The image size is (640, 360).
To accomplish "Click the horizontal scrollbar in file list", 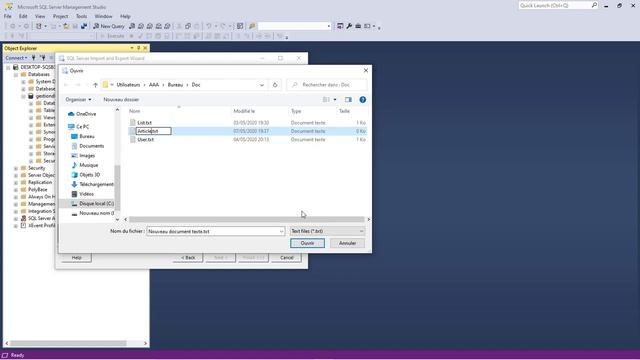I will click(x=247, y=220).
